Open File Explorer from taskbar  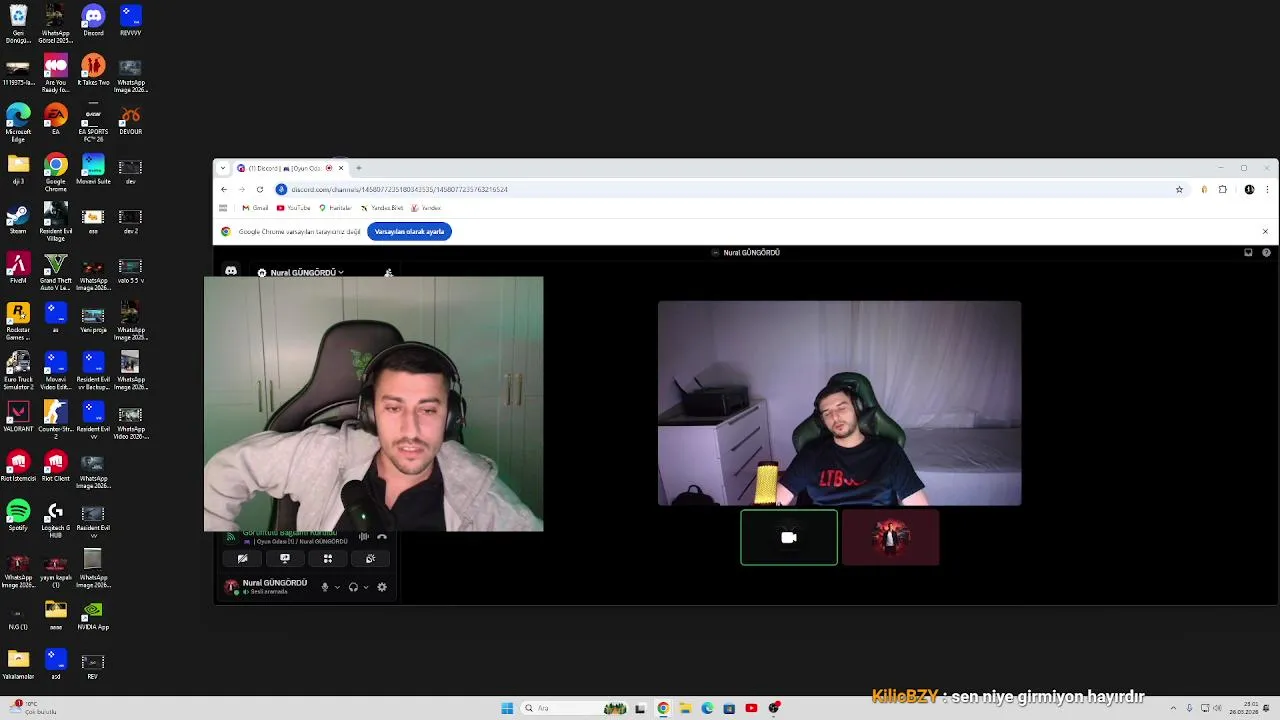685,708
